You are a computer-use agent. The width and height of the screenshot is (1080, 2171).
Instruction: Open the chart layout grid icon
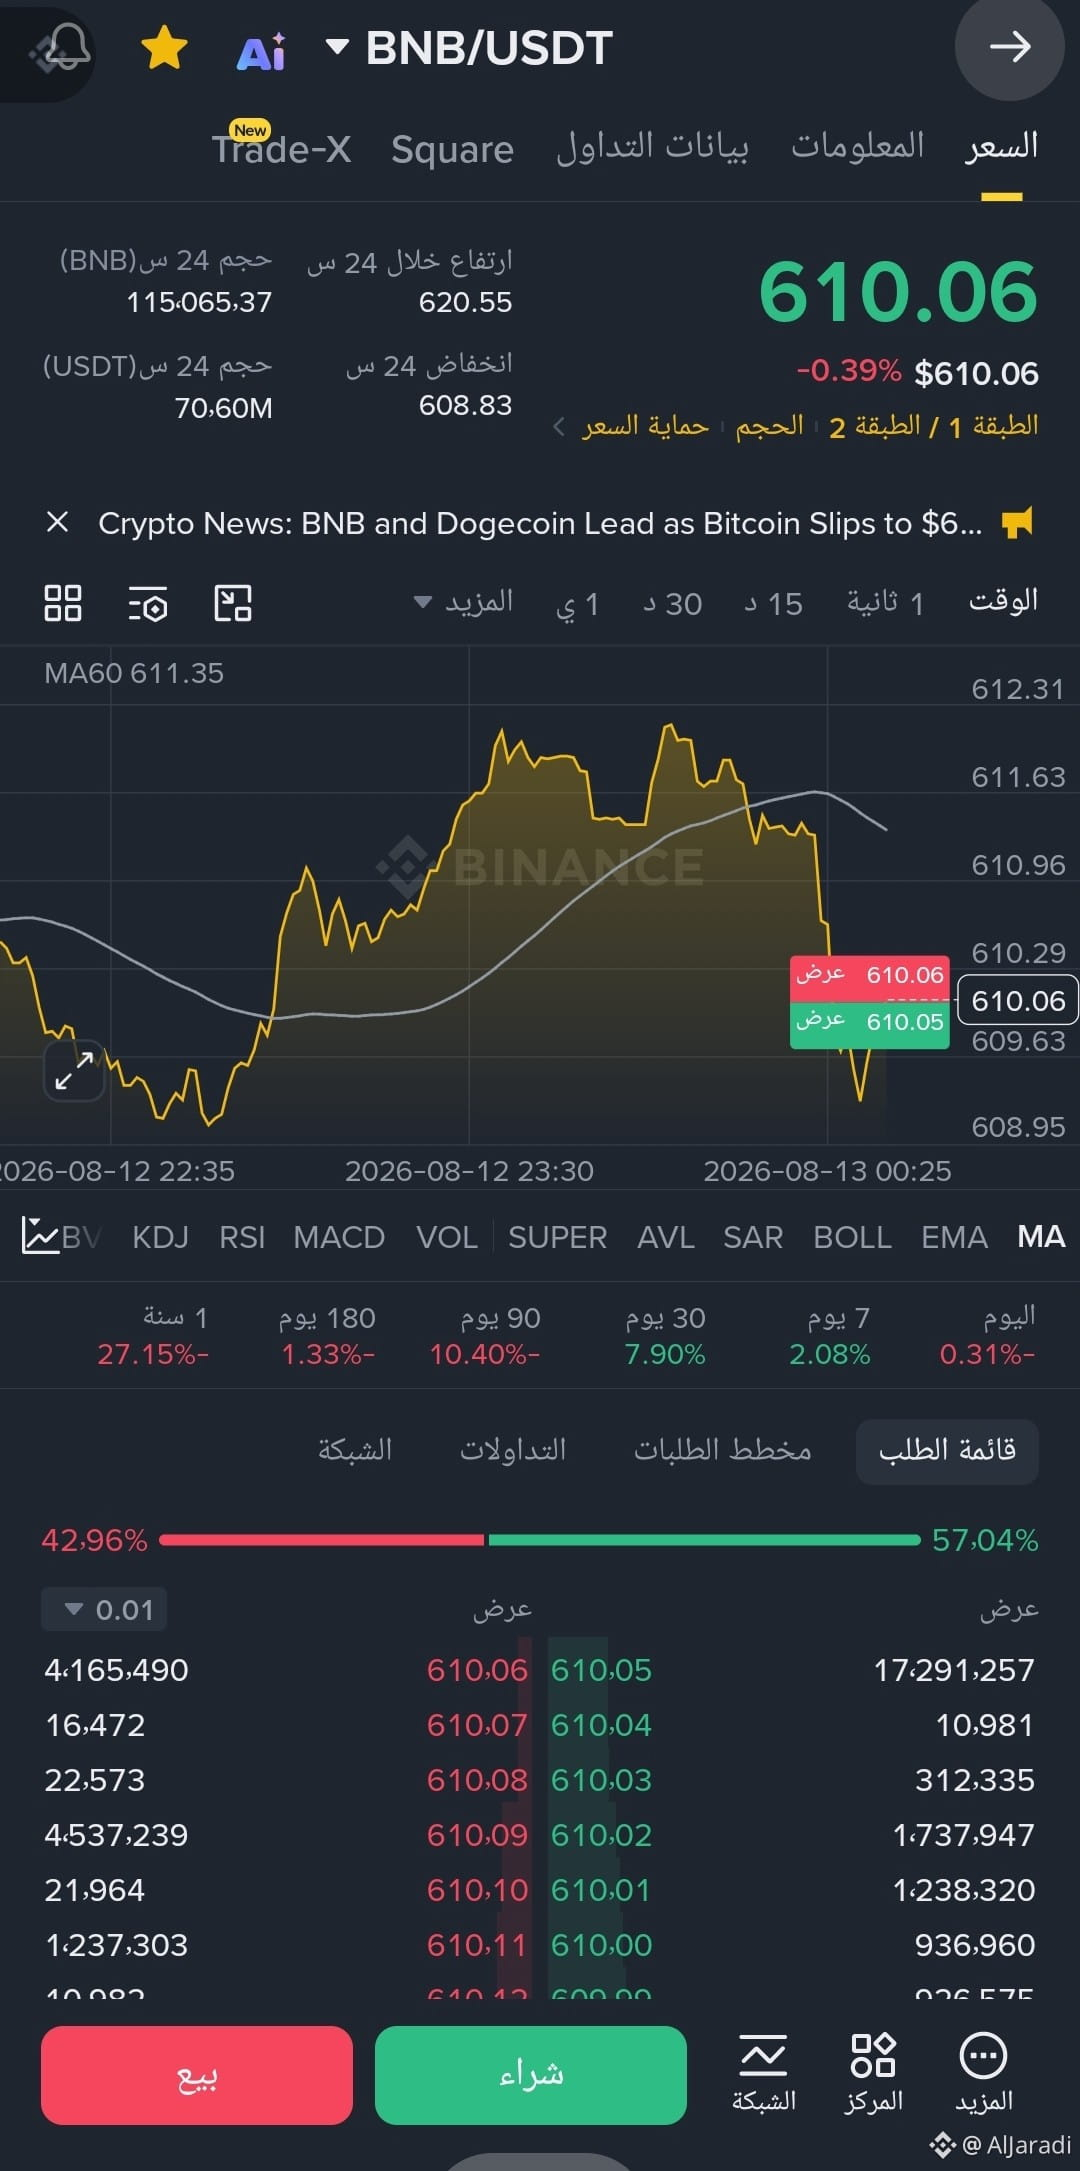[x=63, y=603]
